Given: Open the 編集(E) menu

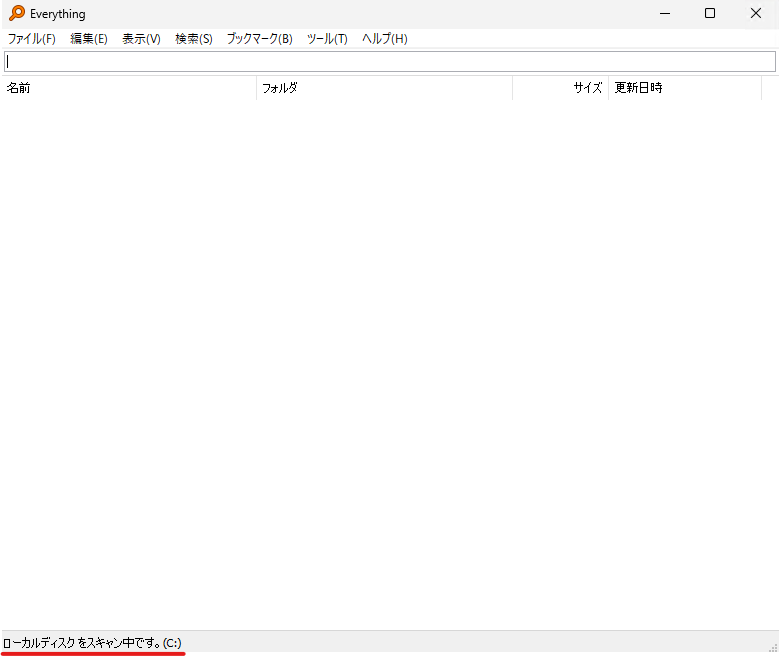Looking at the screenshot, I should (89, 39).
